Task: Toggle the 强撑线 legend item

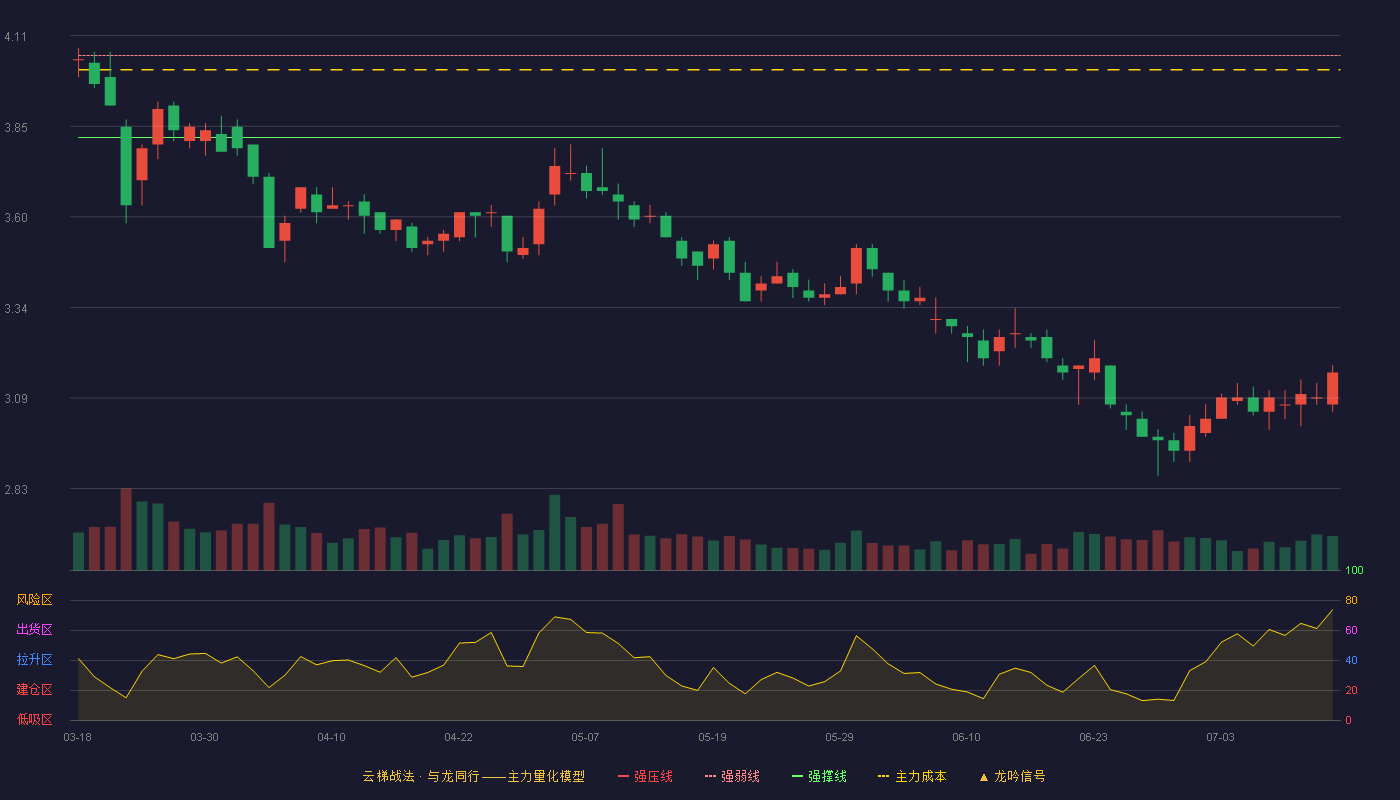Action: (819, 776)
